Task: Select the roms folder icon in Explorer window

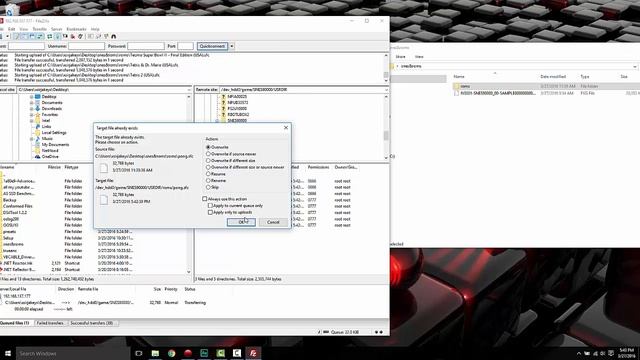Action: 456,86
